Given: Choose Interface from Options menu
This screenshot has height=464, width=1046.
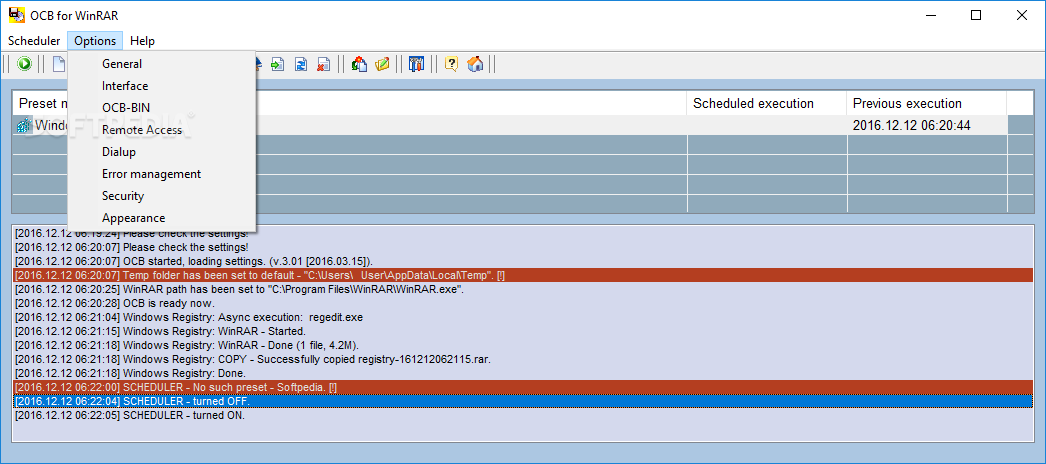Looking at the screenshot, I should (x=162, y=86).
